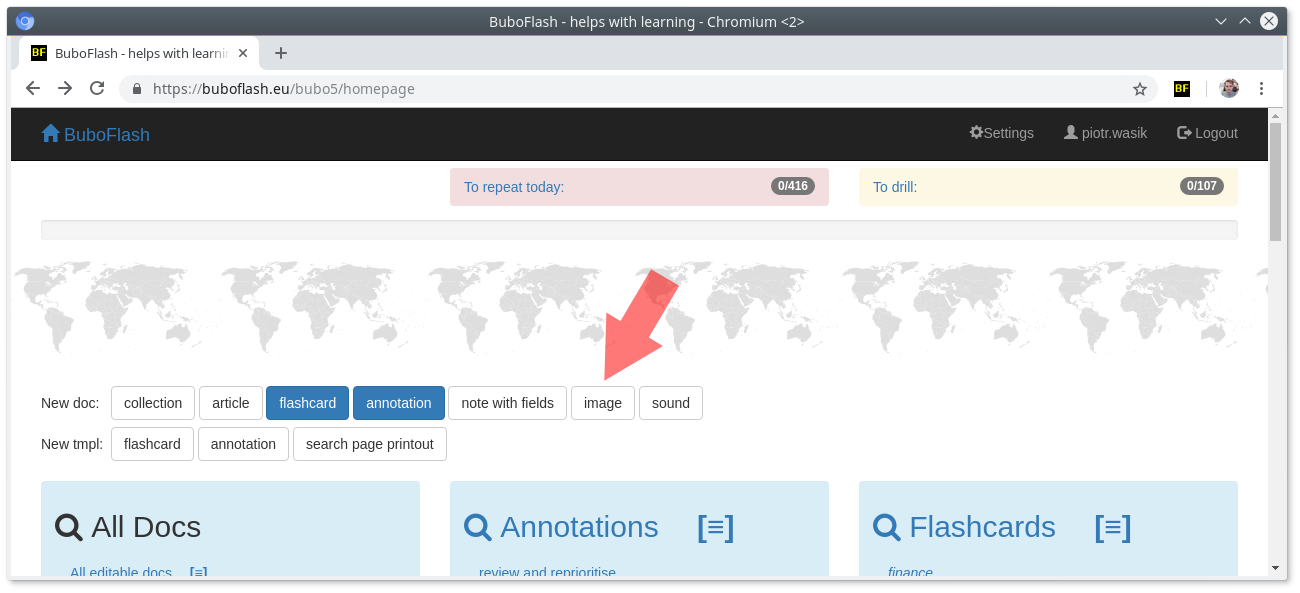The height and width of the screenshot is (593, 1300).
Task: Create a new image doc
Action: point(603,403)
